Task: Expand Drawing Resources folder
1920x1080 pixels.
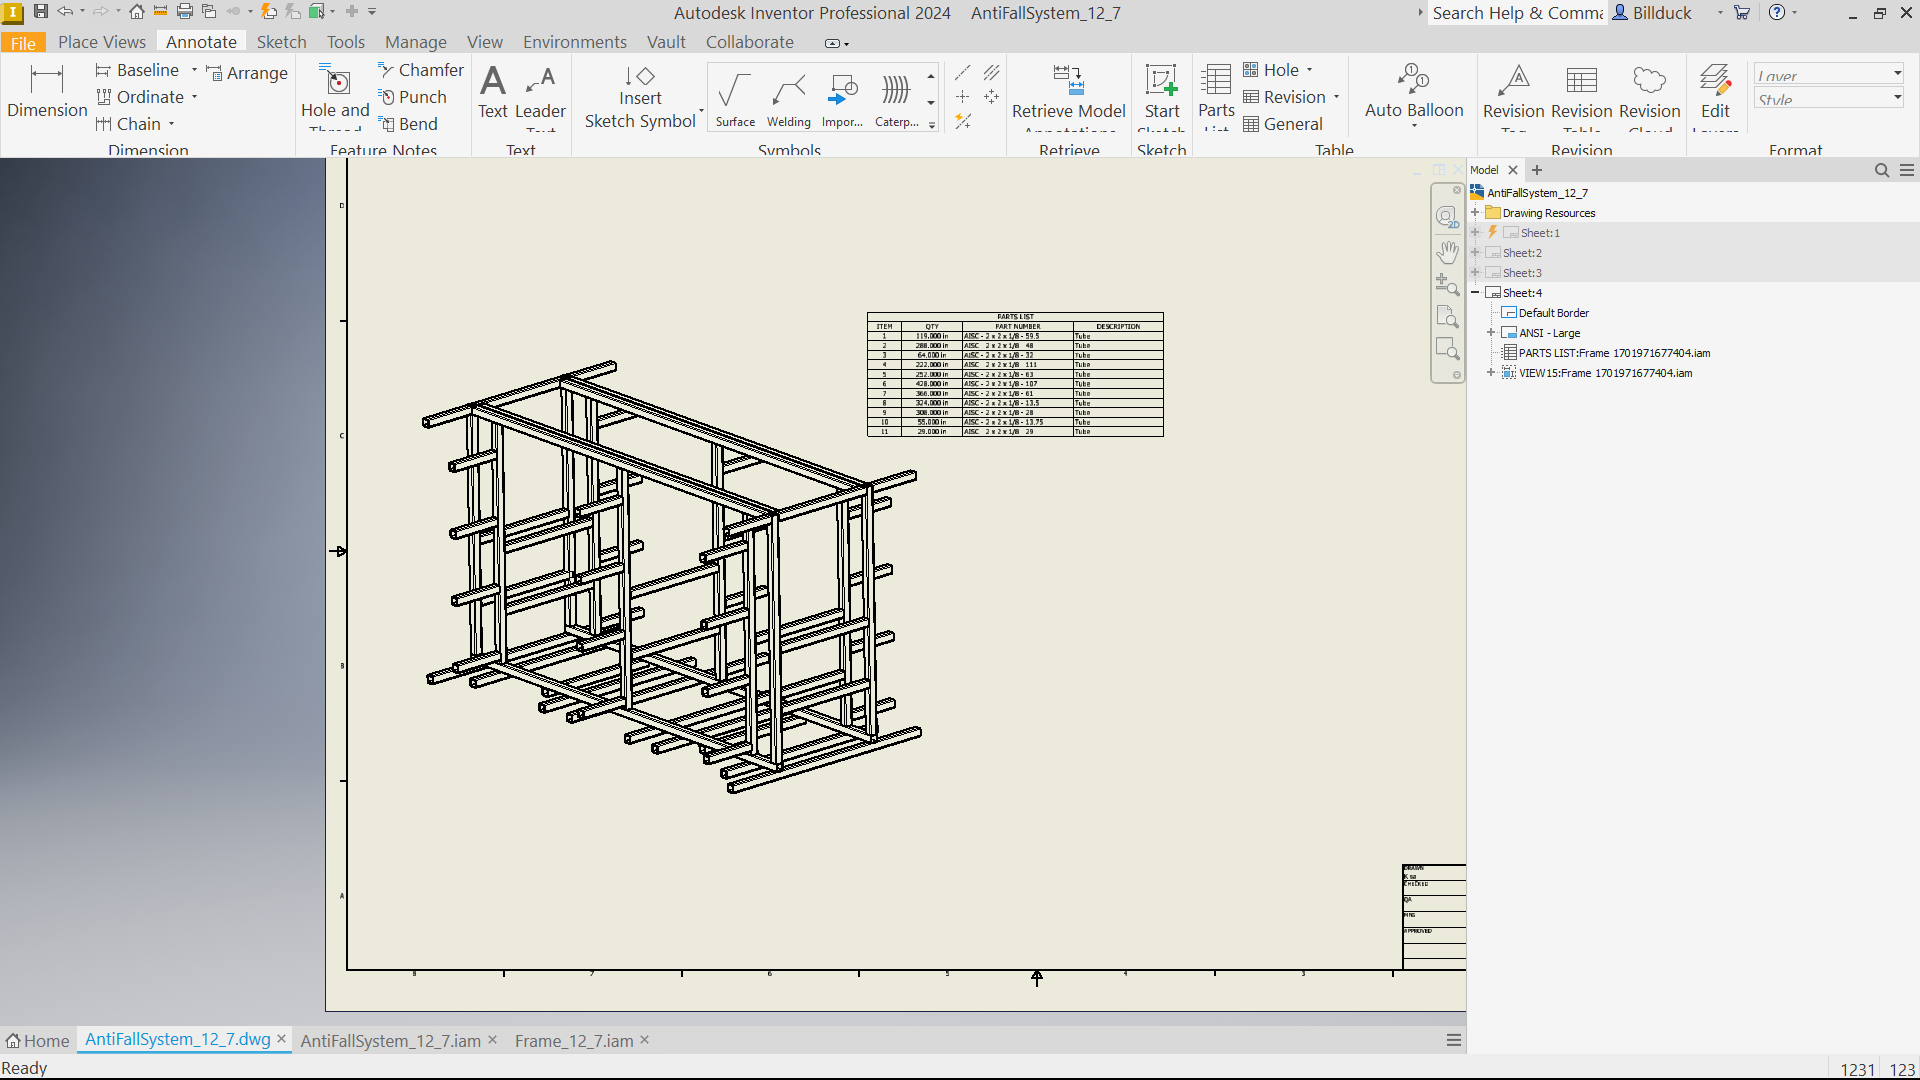Action: point(1475,213)
